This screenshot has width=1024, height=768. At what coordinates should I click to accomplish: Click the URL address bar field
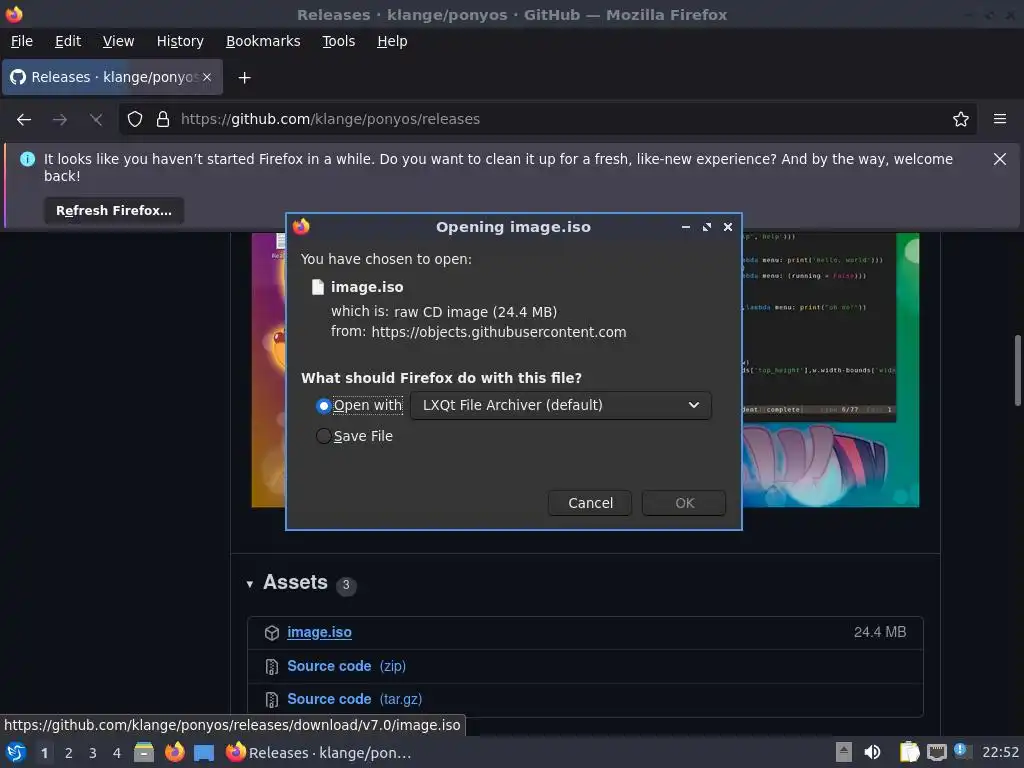547,119
